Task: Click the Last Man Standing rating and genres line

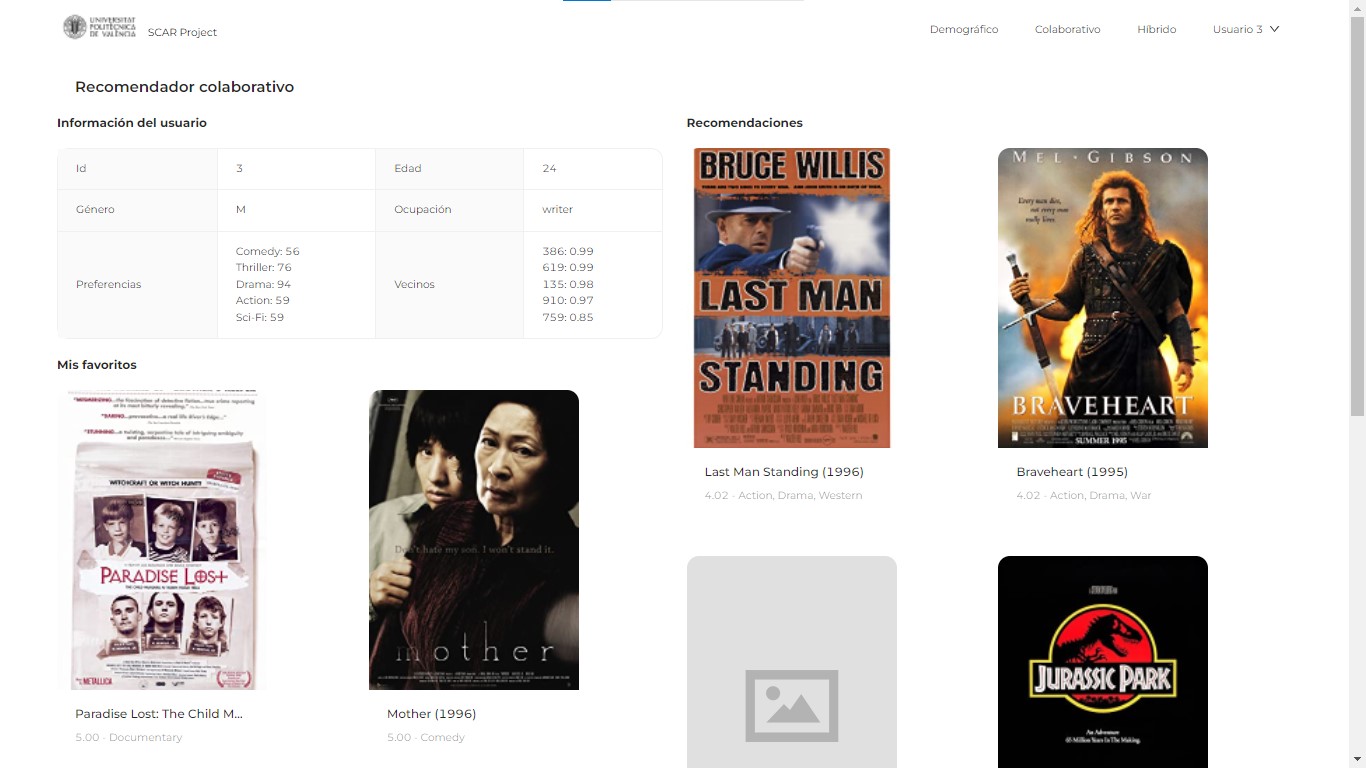Action: tap(783, 495)
